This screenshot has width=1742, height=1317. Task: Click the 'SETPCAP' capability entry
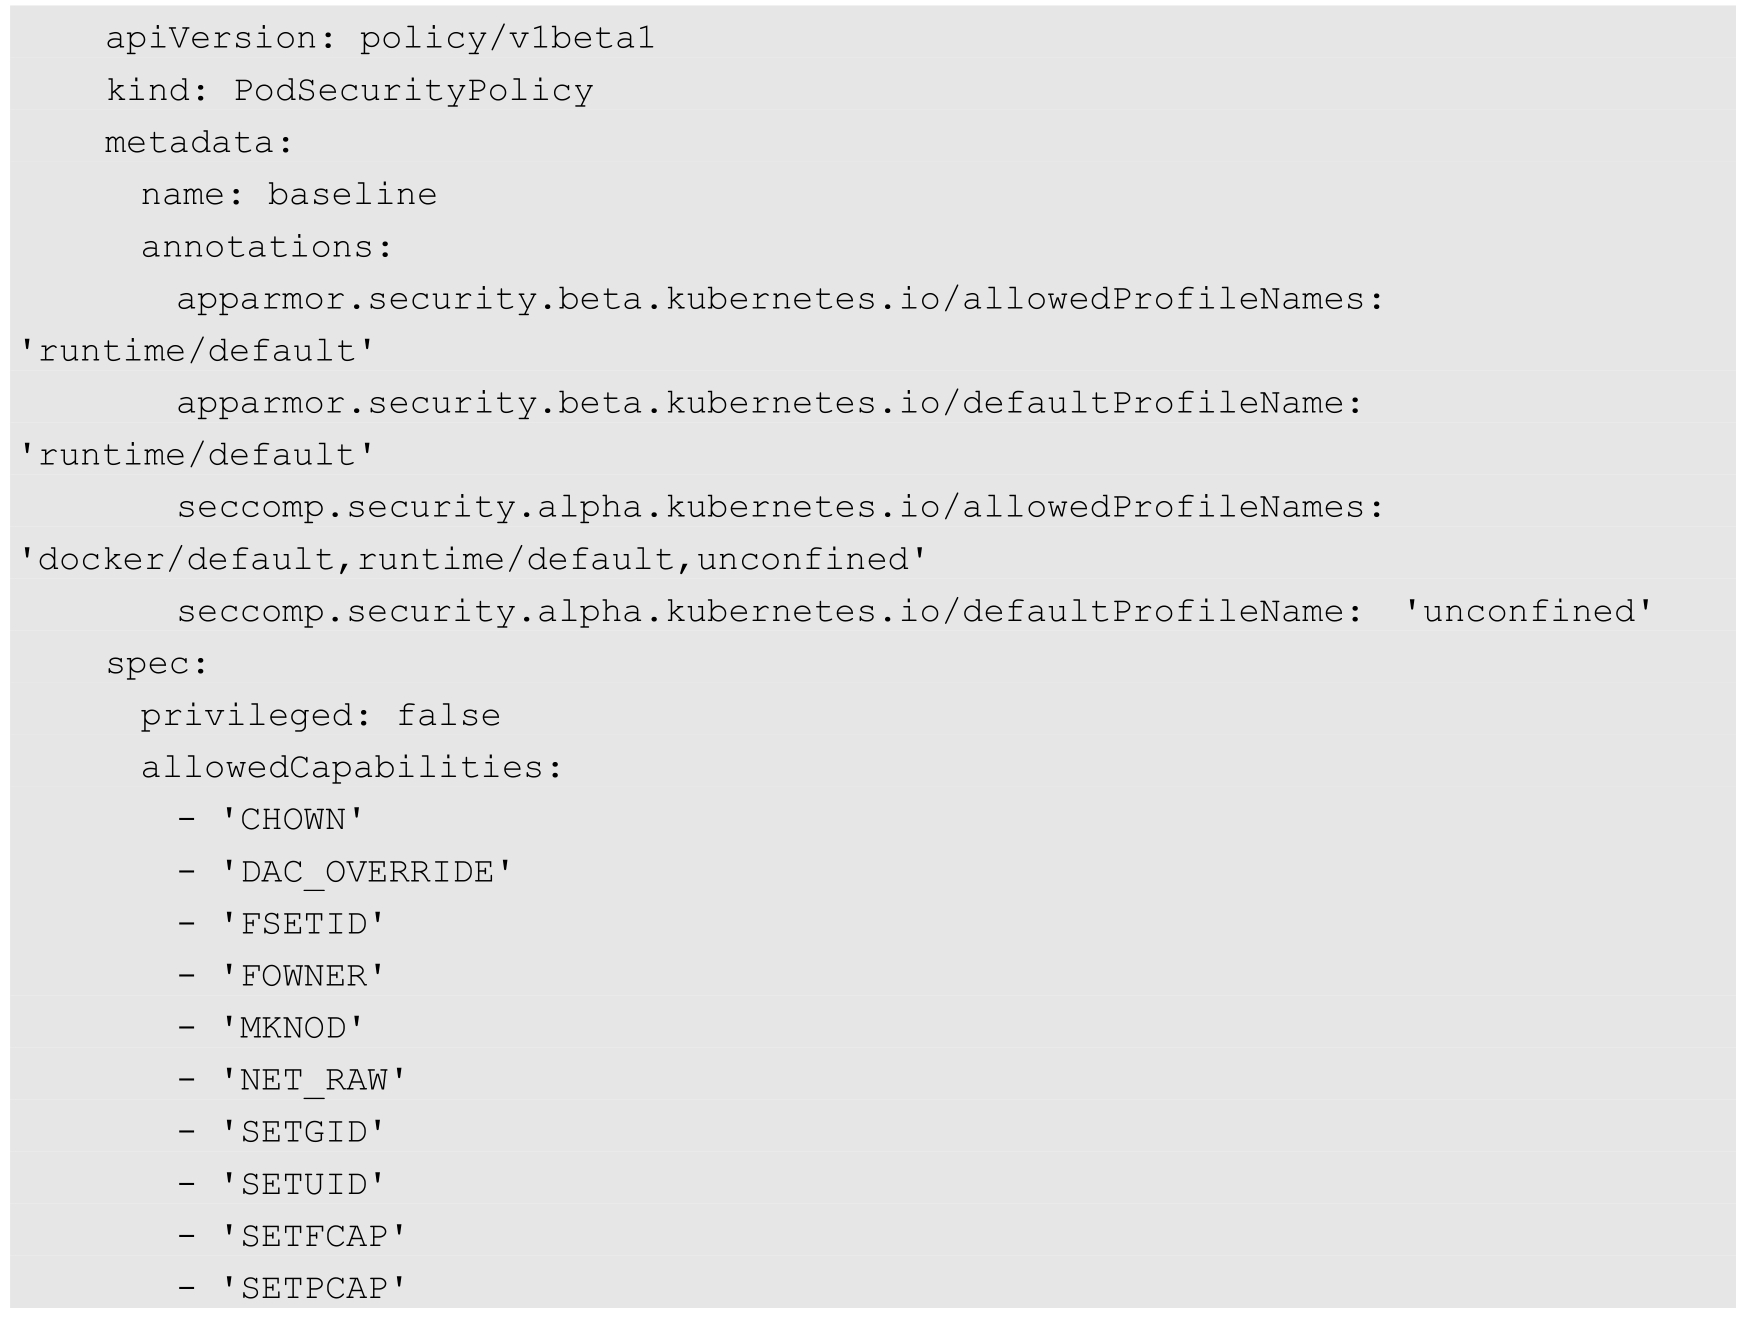click(313, 1289)
